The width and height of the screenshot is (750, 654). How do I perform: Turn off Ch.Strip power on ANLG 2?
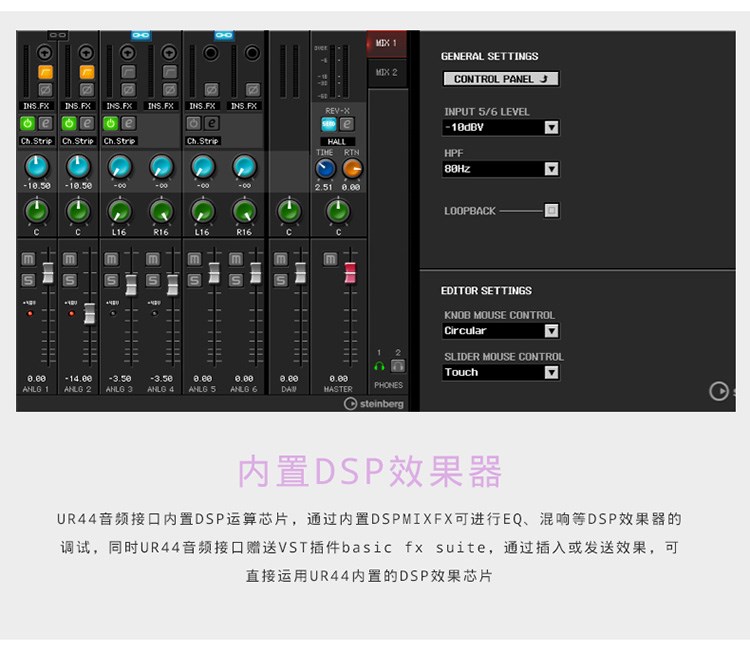(x=69, y=123)
